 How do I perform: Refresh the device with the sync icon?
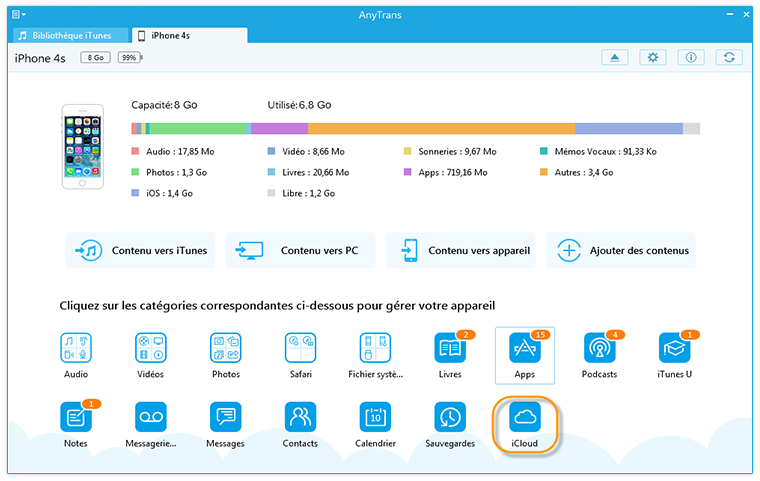point(729,58)
